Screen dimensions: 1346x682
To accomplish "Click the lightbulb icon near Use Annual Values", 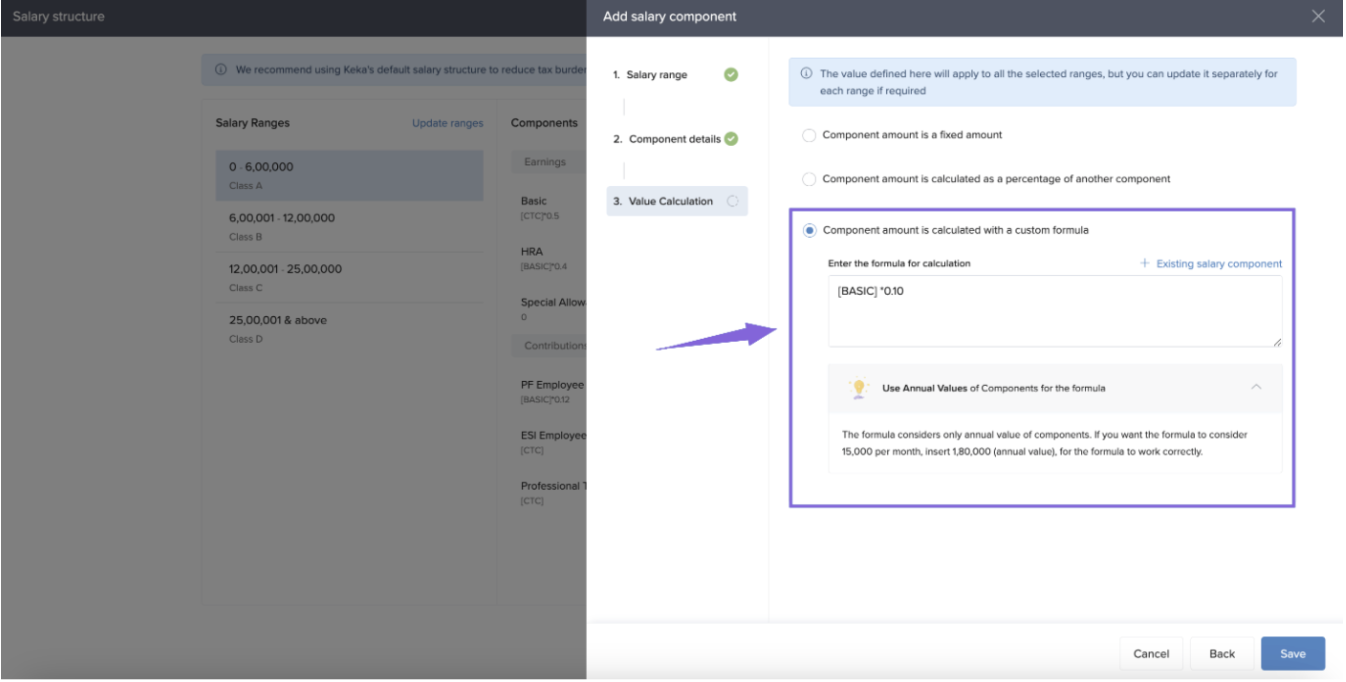I will click(858, 388).
